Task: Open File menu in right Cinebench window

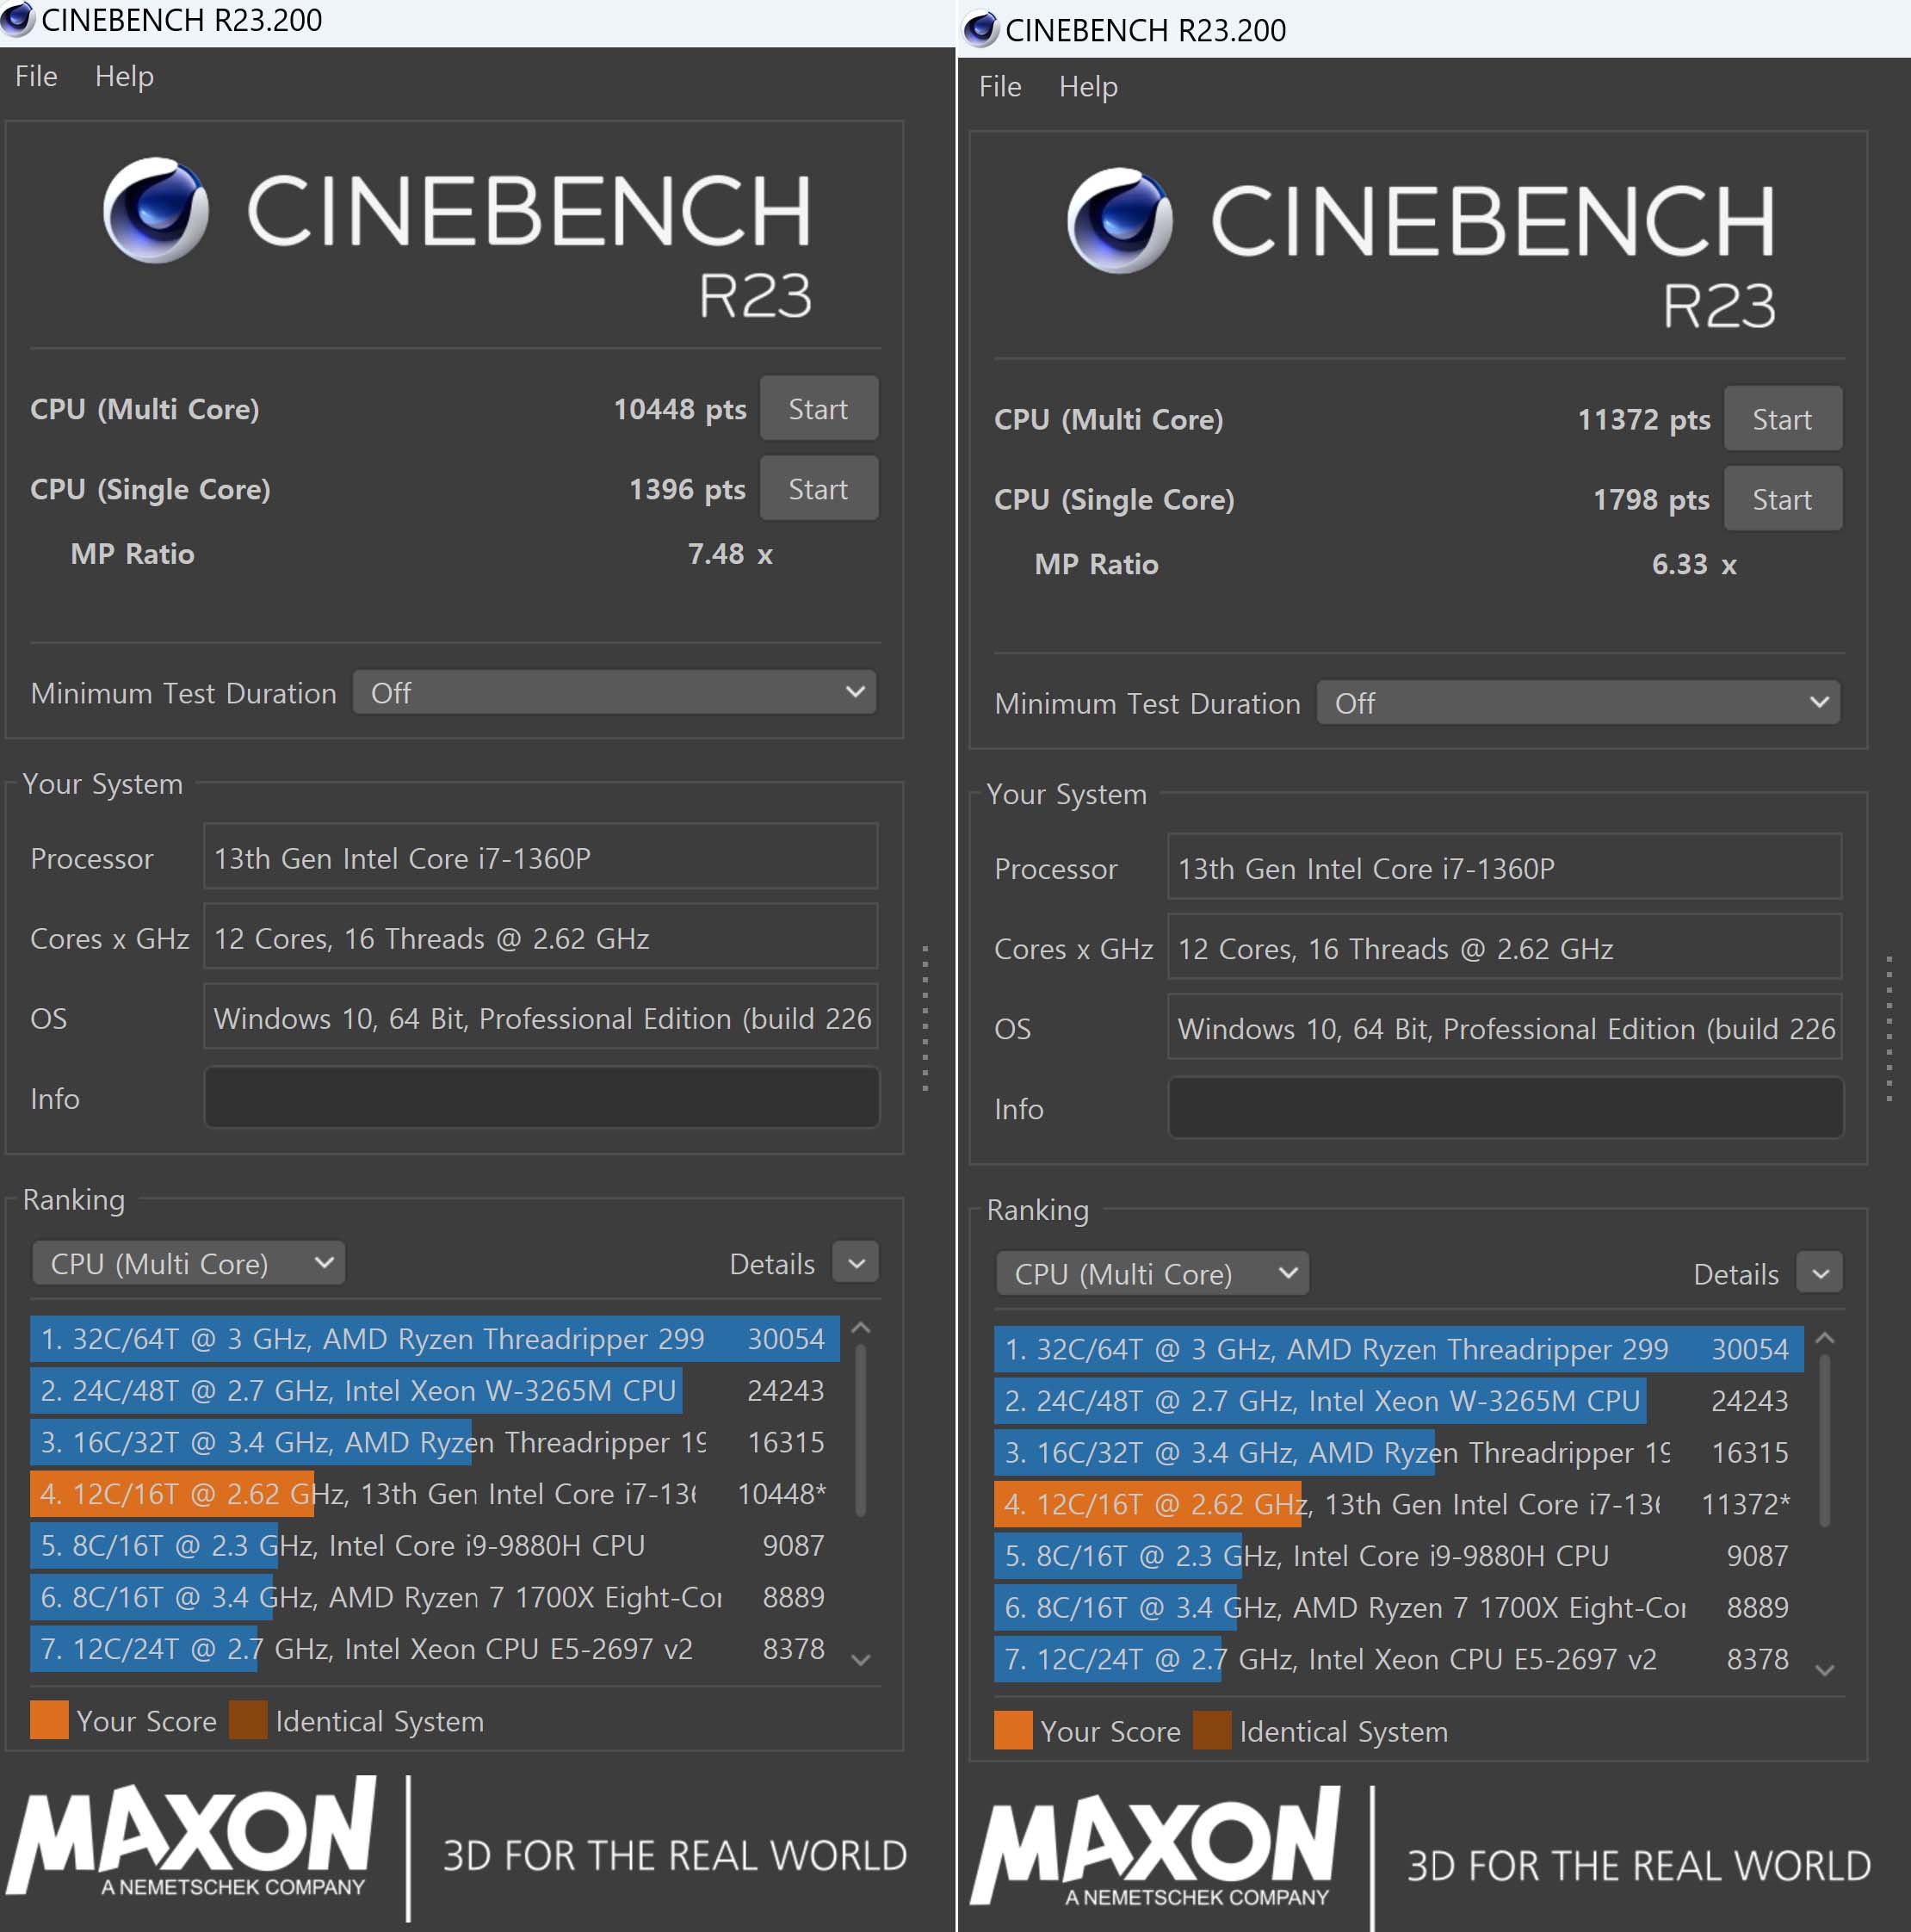Action: tap(1000, 87)
